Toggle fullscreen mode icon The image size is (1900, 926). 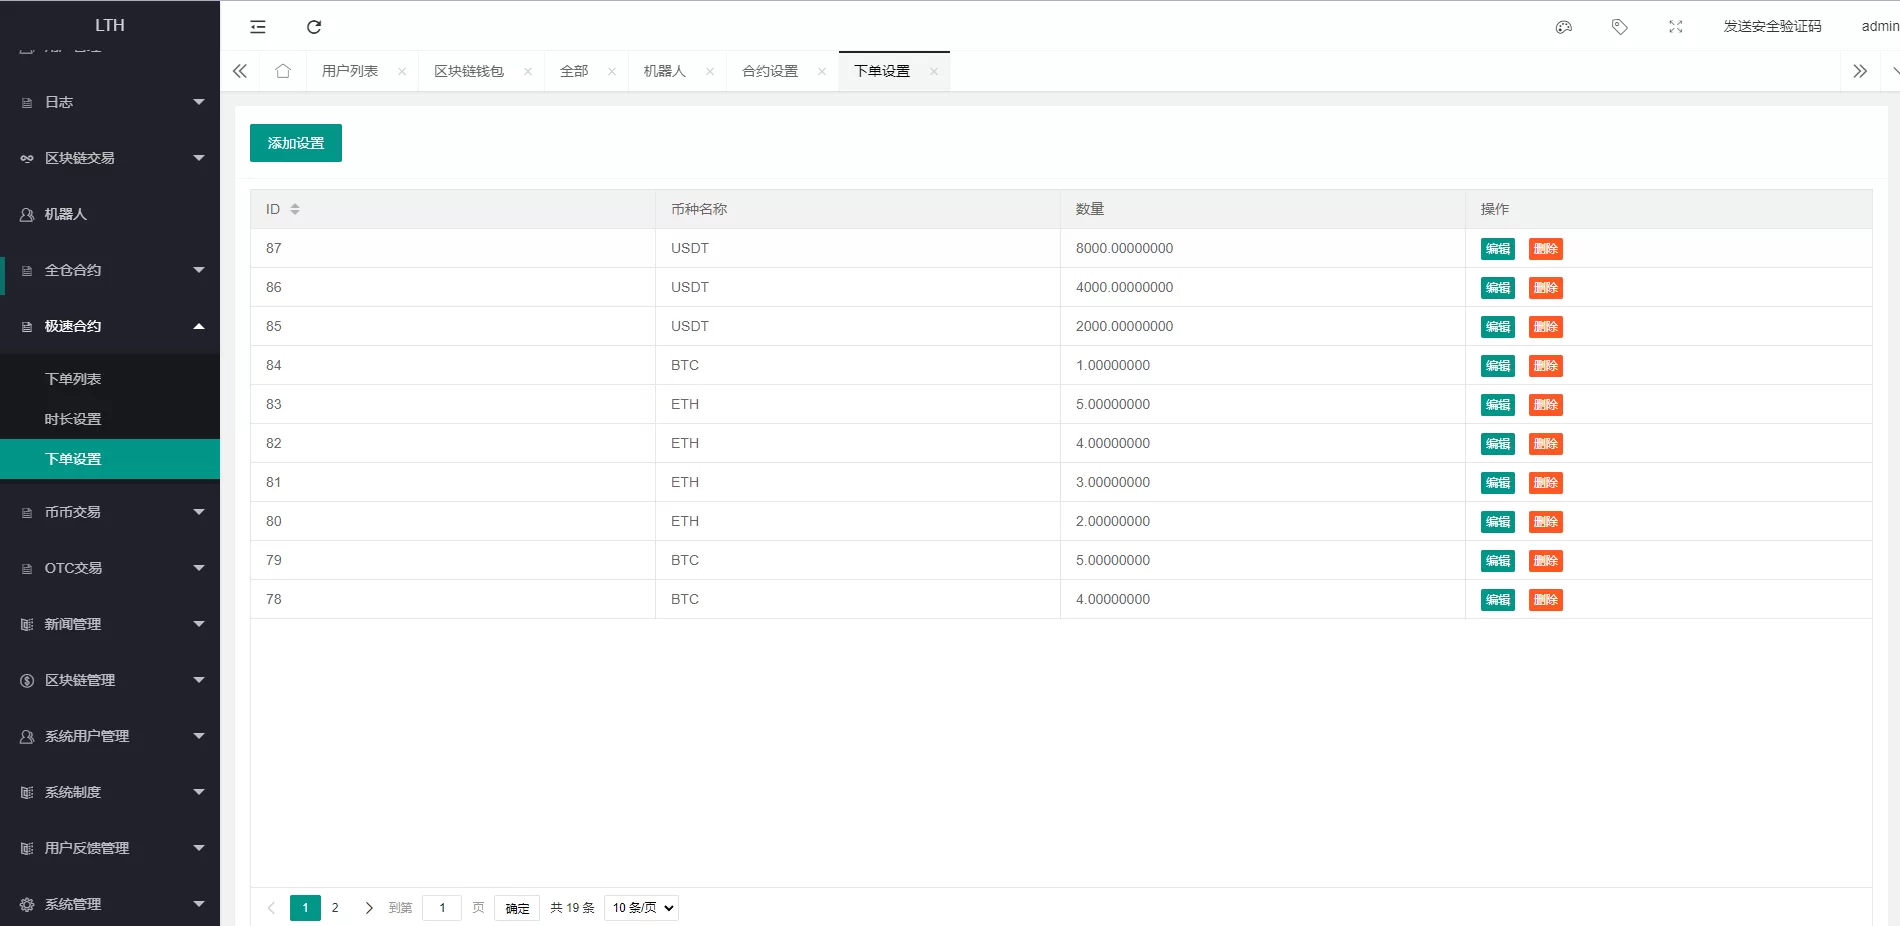pyautogui.click(x=1676, y=27)
